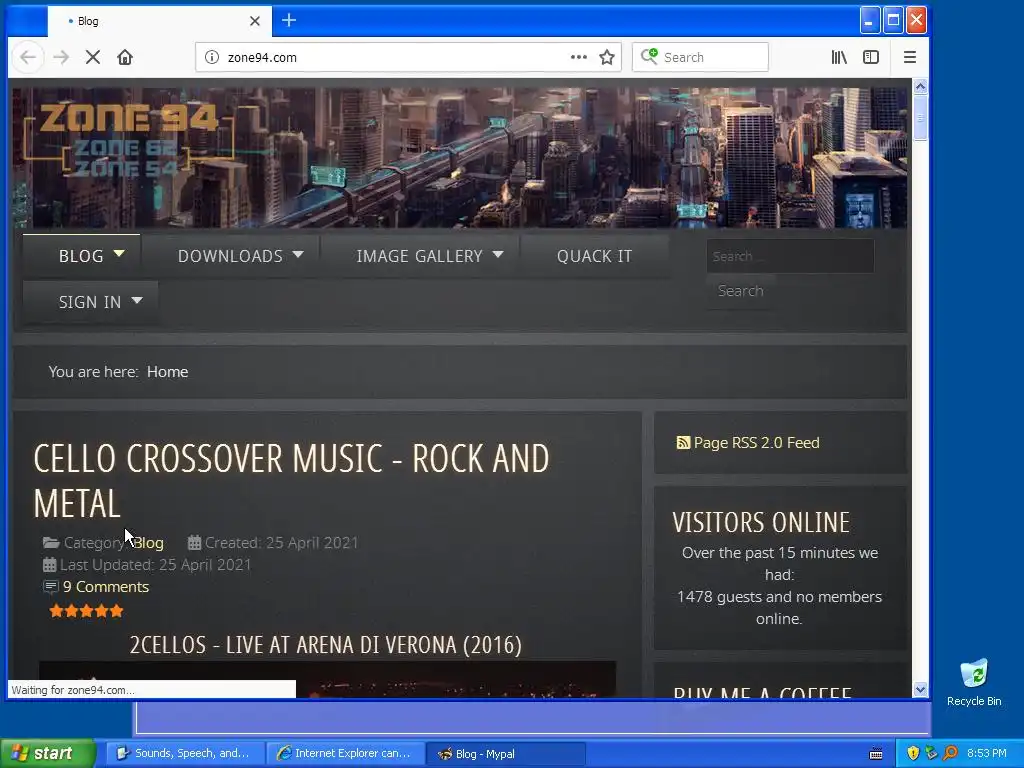The height and width of the screenshot is (768, 1024).
Task: Click the keyboard icon in the taskbar
Action: (876, 754)
